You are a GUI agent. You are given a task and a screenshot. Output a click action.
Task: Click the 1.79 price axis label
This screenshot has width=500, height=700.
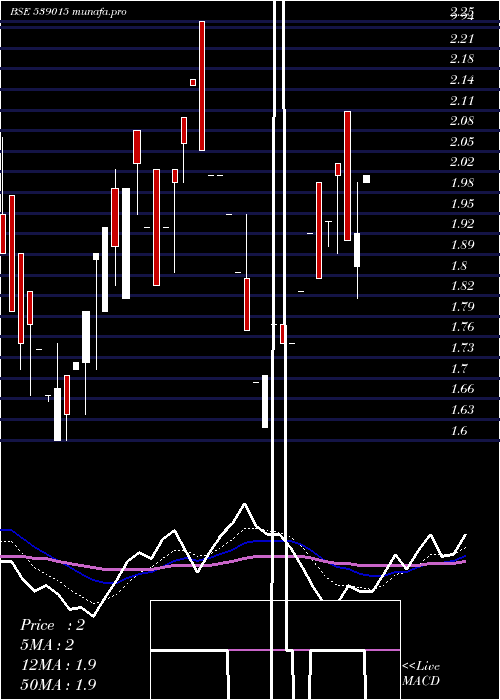(462, 307)
